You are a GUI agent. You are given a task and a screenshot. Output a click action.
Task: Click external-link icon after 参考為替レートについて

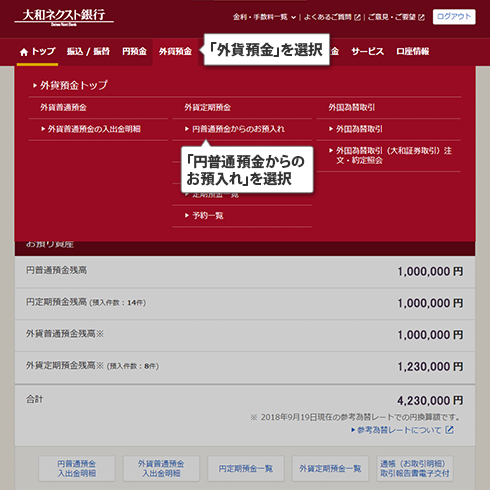[x=449, y=430]
